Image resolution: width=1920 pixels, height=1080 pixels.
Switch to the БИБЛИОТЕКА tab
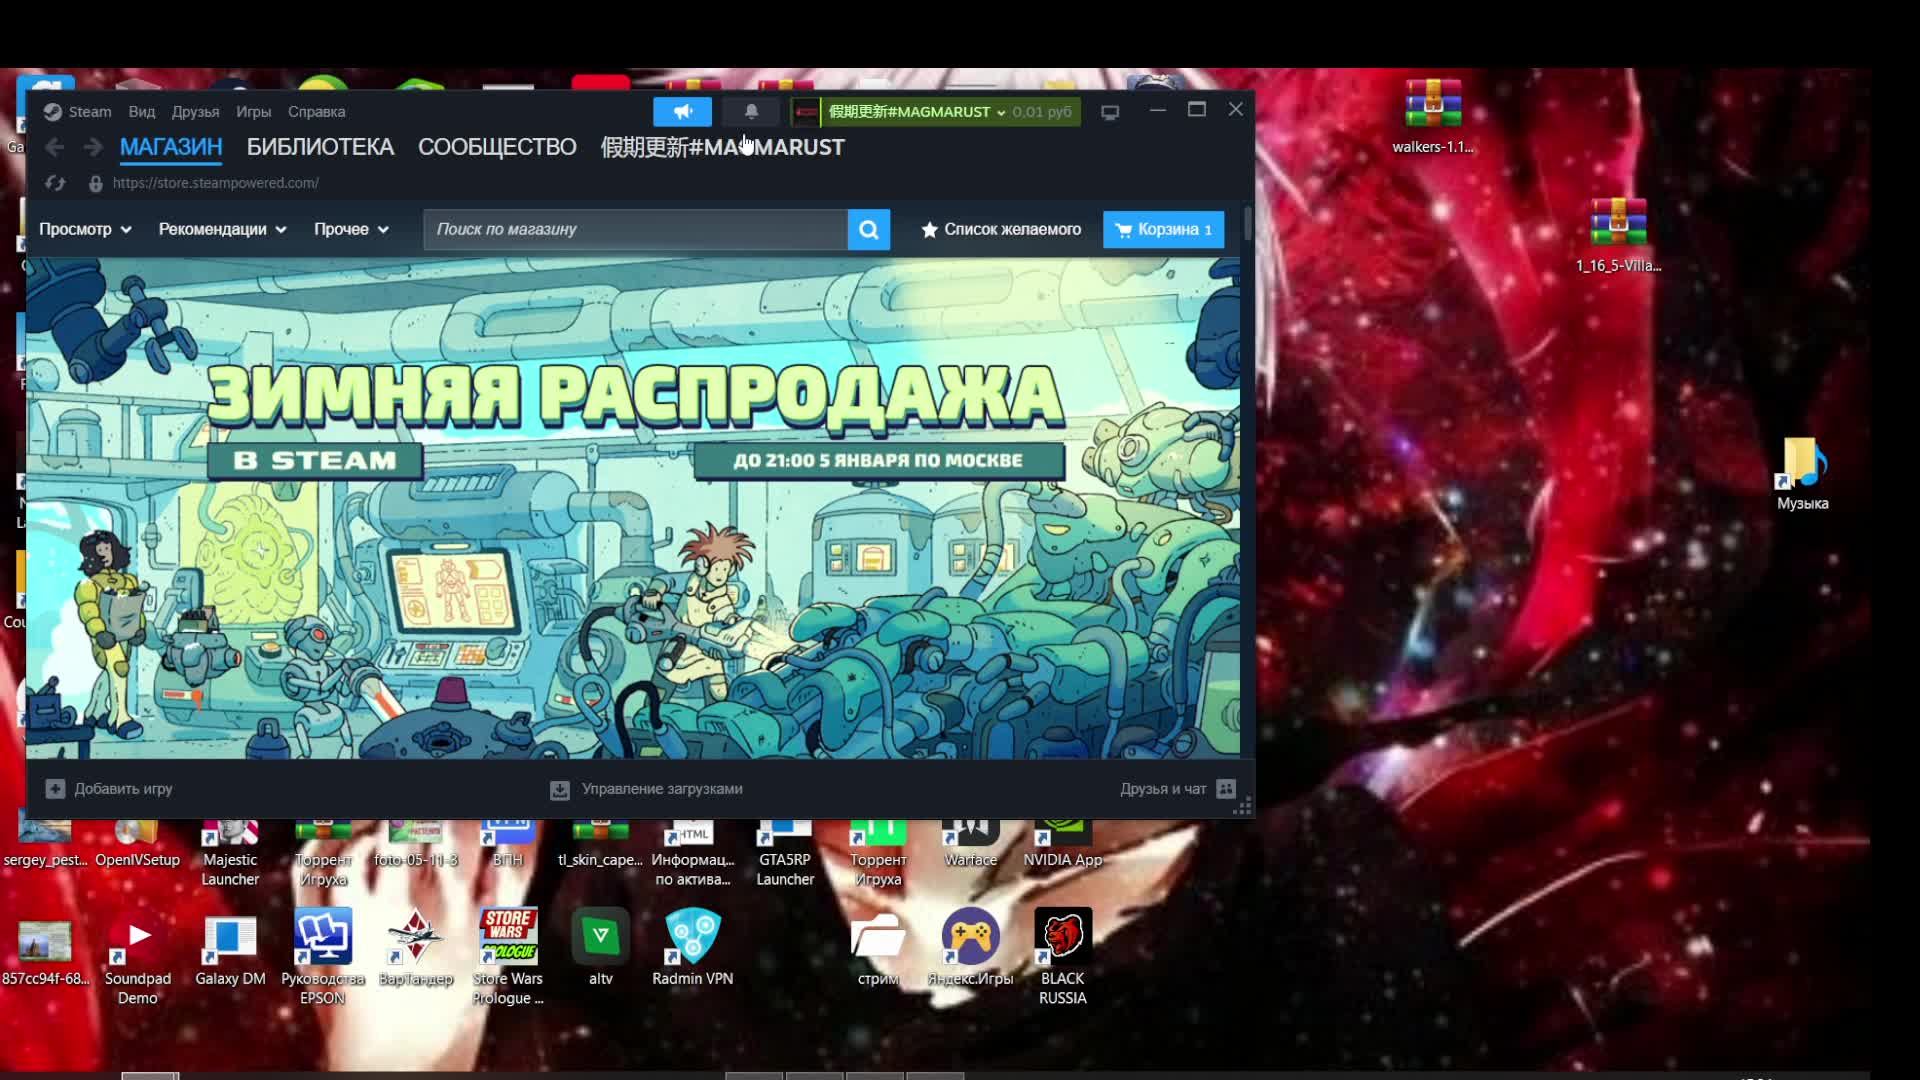(320, 148)
